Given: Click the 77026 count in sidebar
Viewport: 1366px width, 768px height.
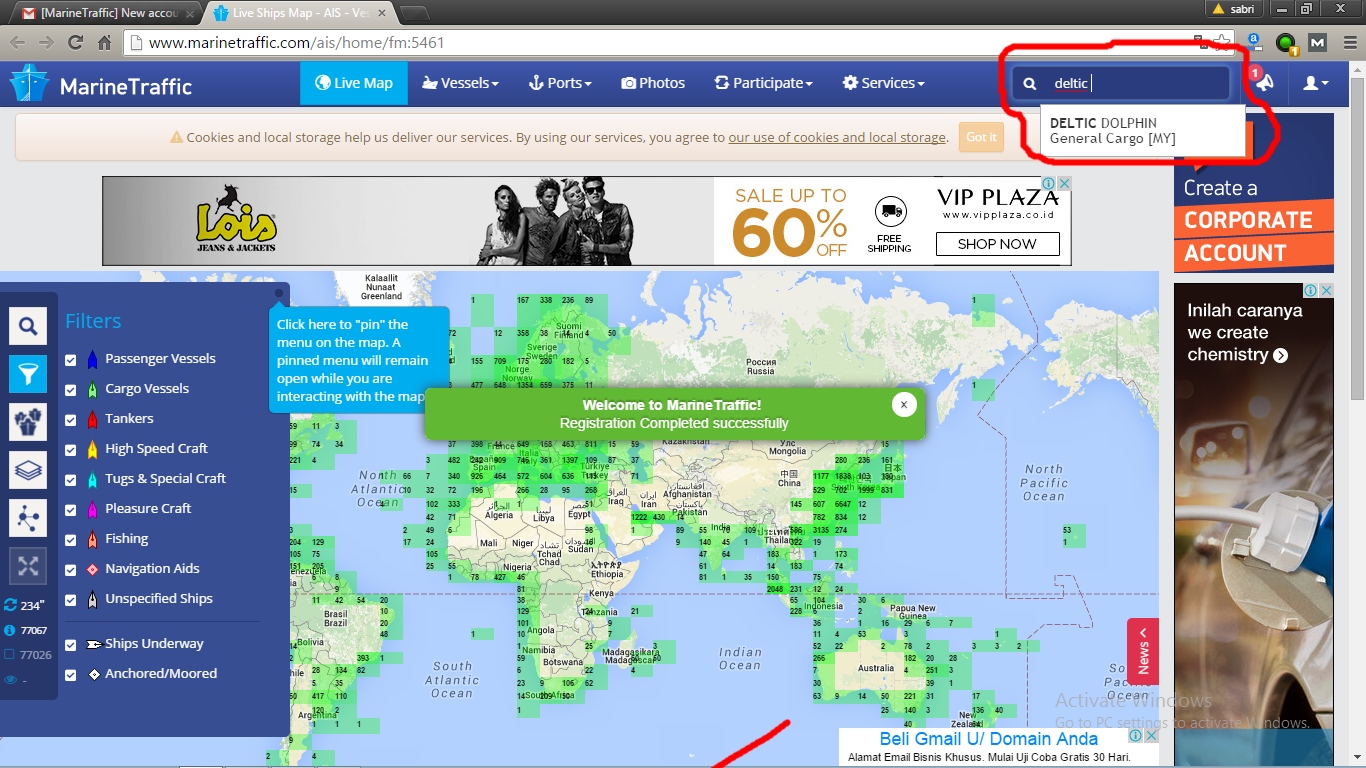Looking at the screenshot, I should point(35,655).
